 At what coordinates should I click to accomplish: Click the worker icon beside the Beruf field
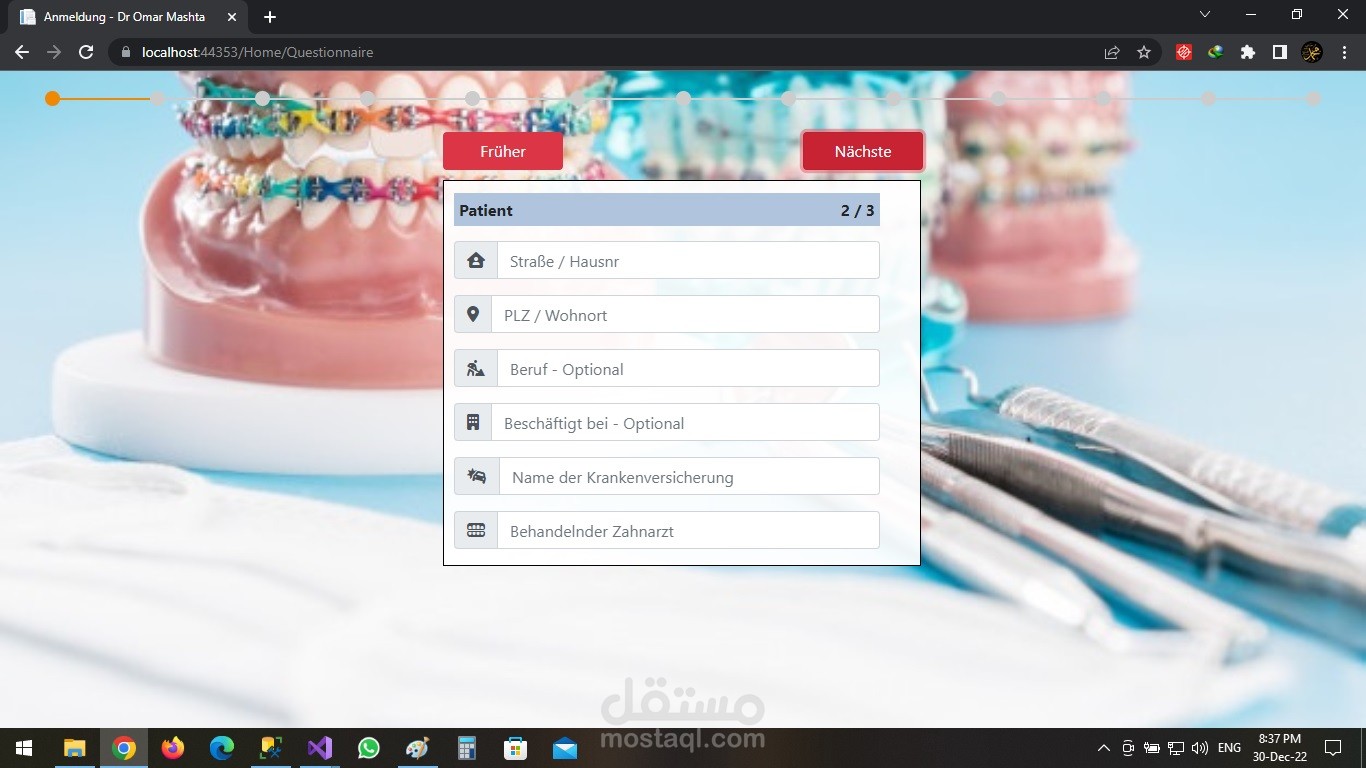(x=475, y=367)
